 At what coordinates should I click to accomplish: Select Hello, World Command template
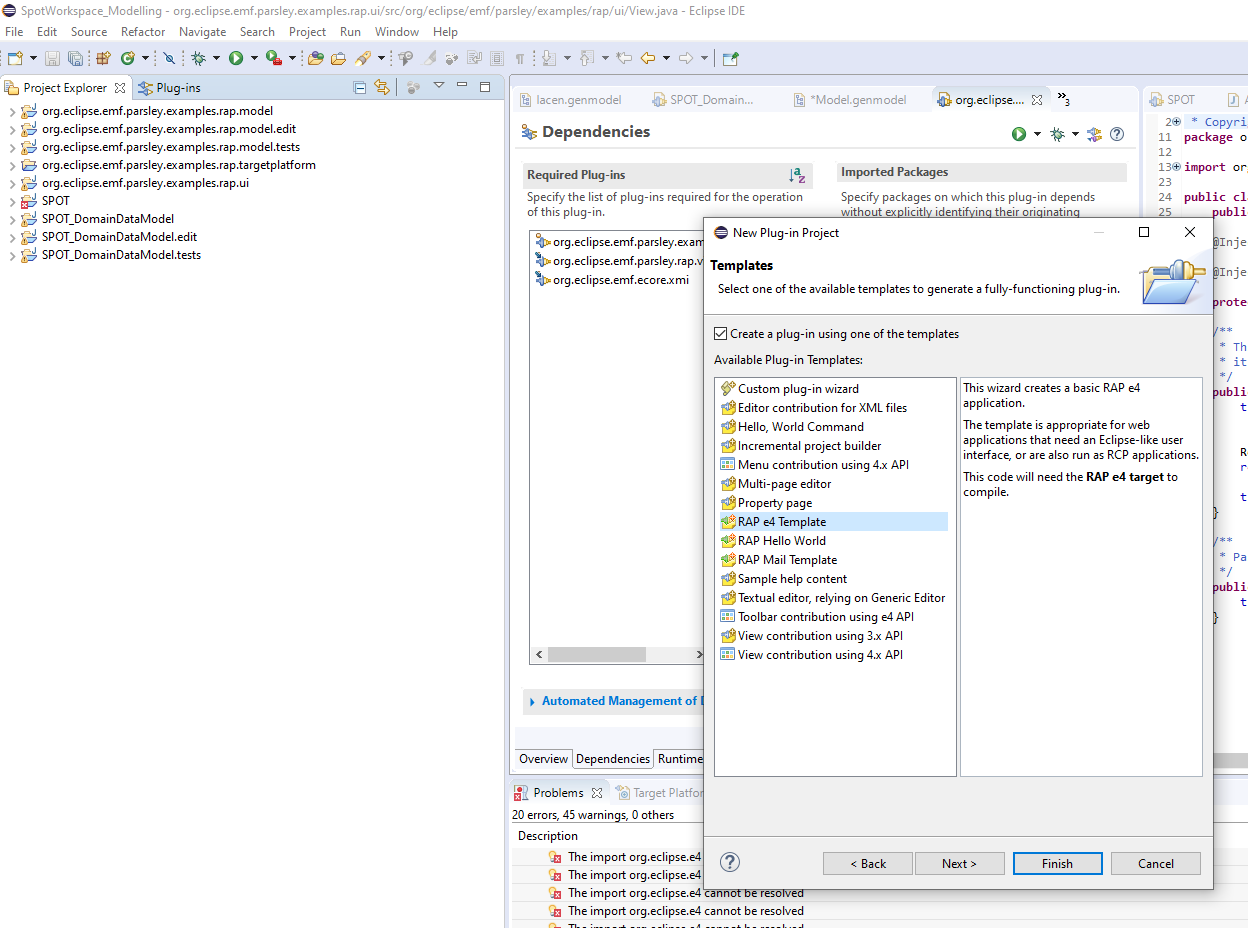point(800,427)
